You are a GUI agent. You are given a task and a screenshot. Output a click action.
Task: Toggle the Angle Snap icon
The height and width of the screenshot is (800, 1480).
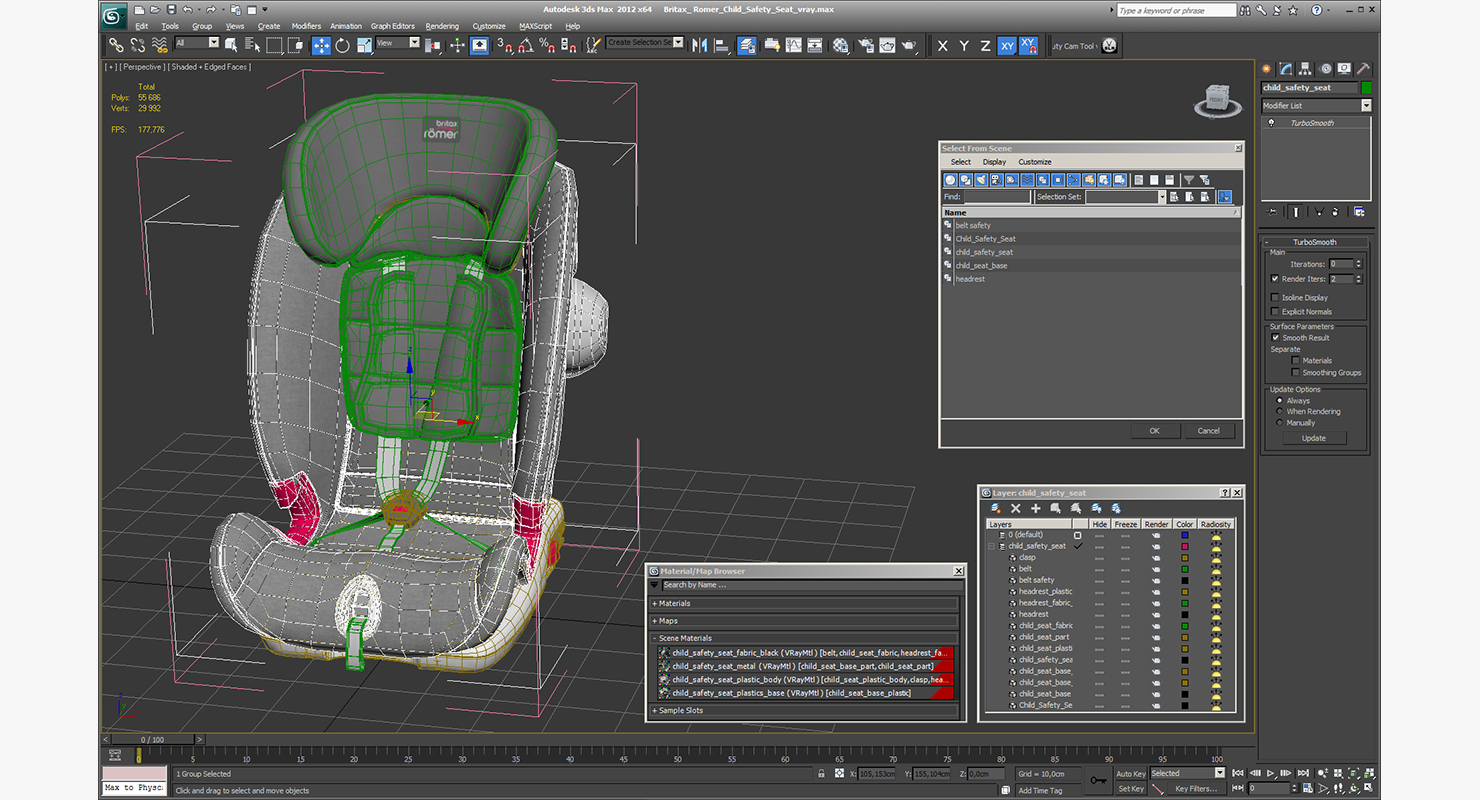[526, 45]
